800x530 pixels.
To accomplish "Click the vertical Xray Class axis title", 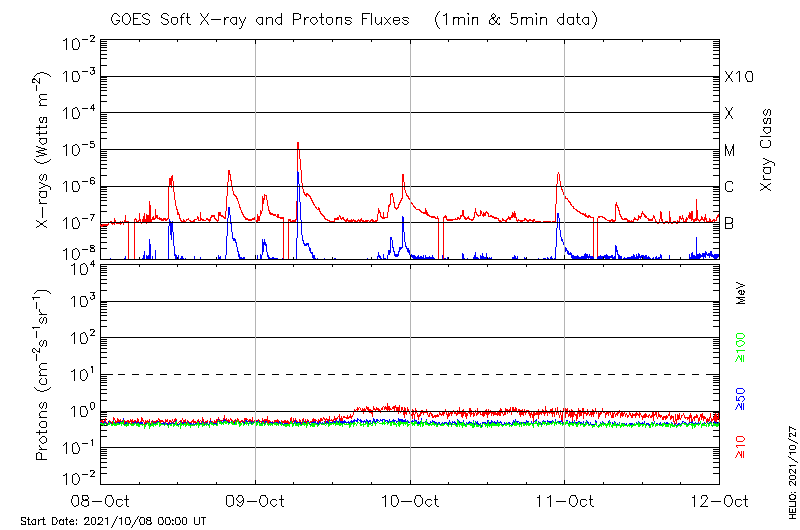I will [766, 150].
